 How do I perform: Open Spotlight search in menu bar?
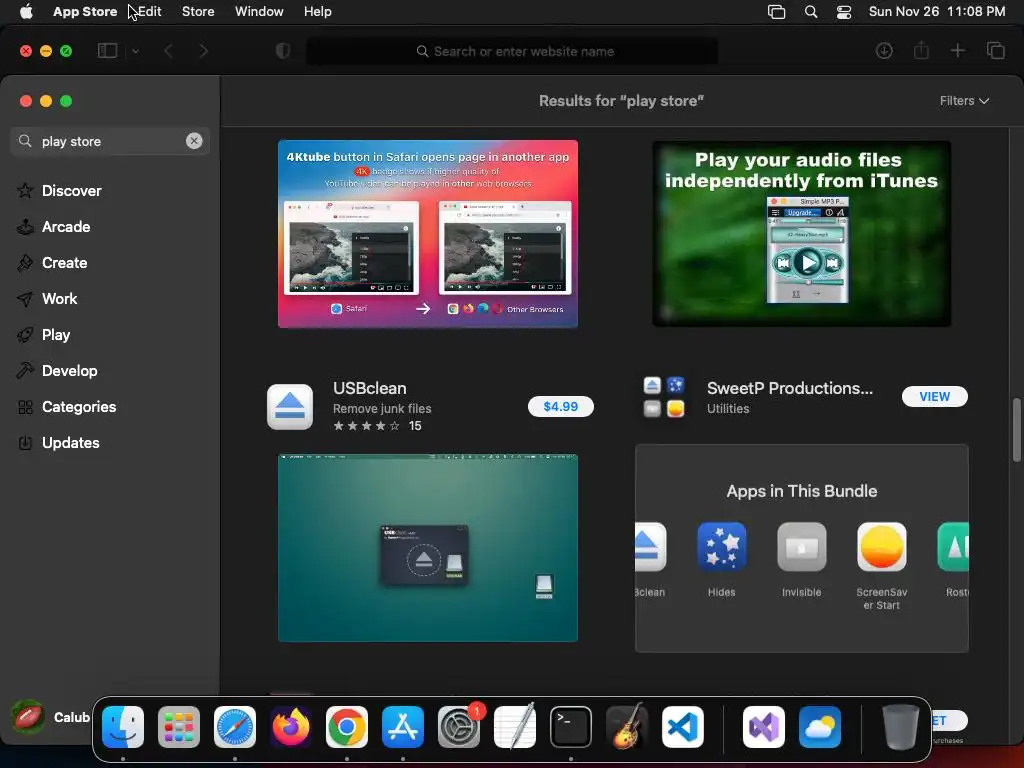click(810, 12)
